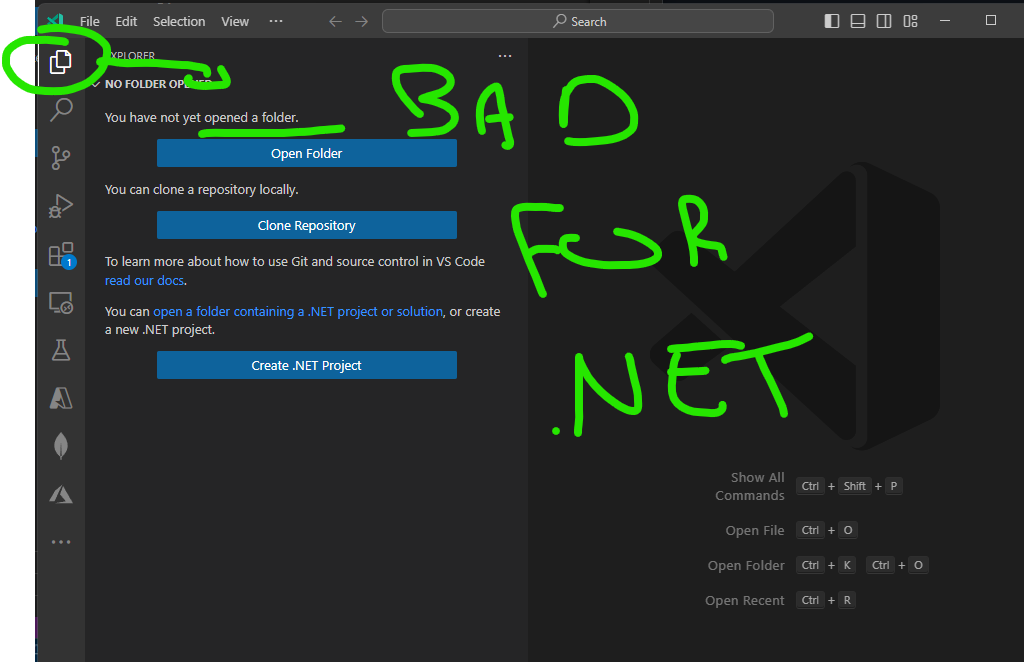Open the Edit menu
Screen dimensions: 1024x662
(x=126, y=22)
